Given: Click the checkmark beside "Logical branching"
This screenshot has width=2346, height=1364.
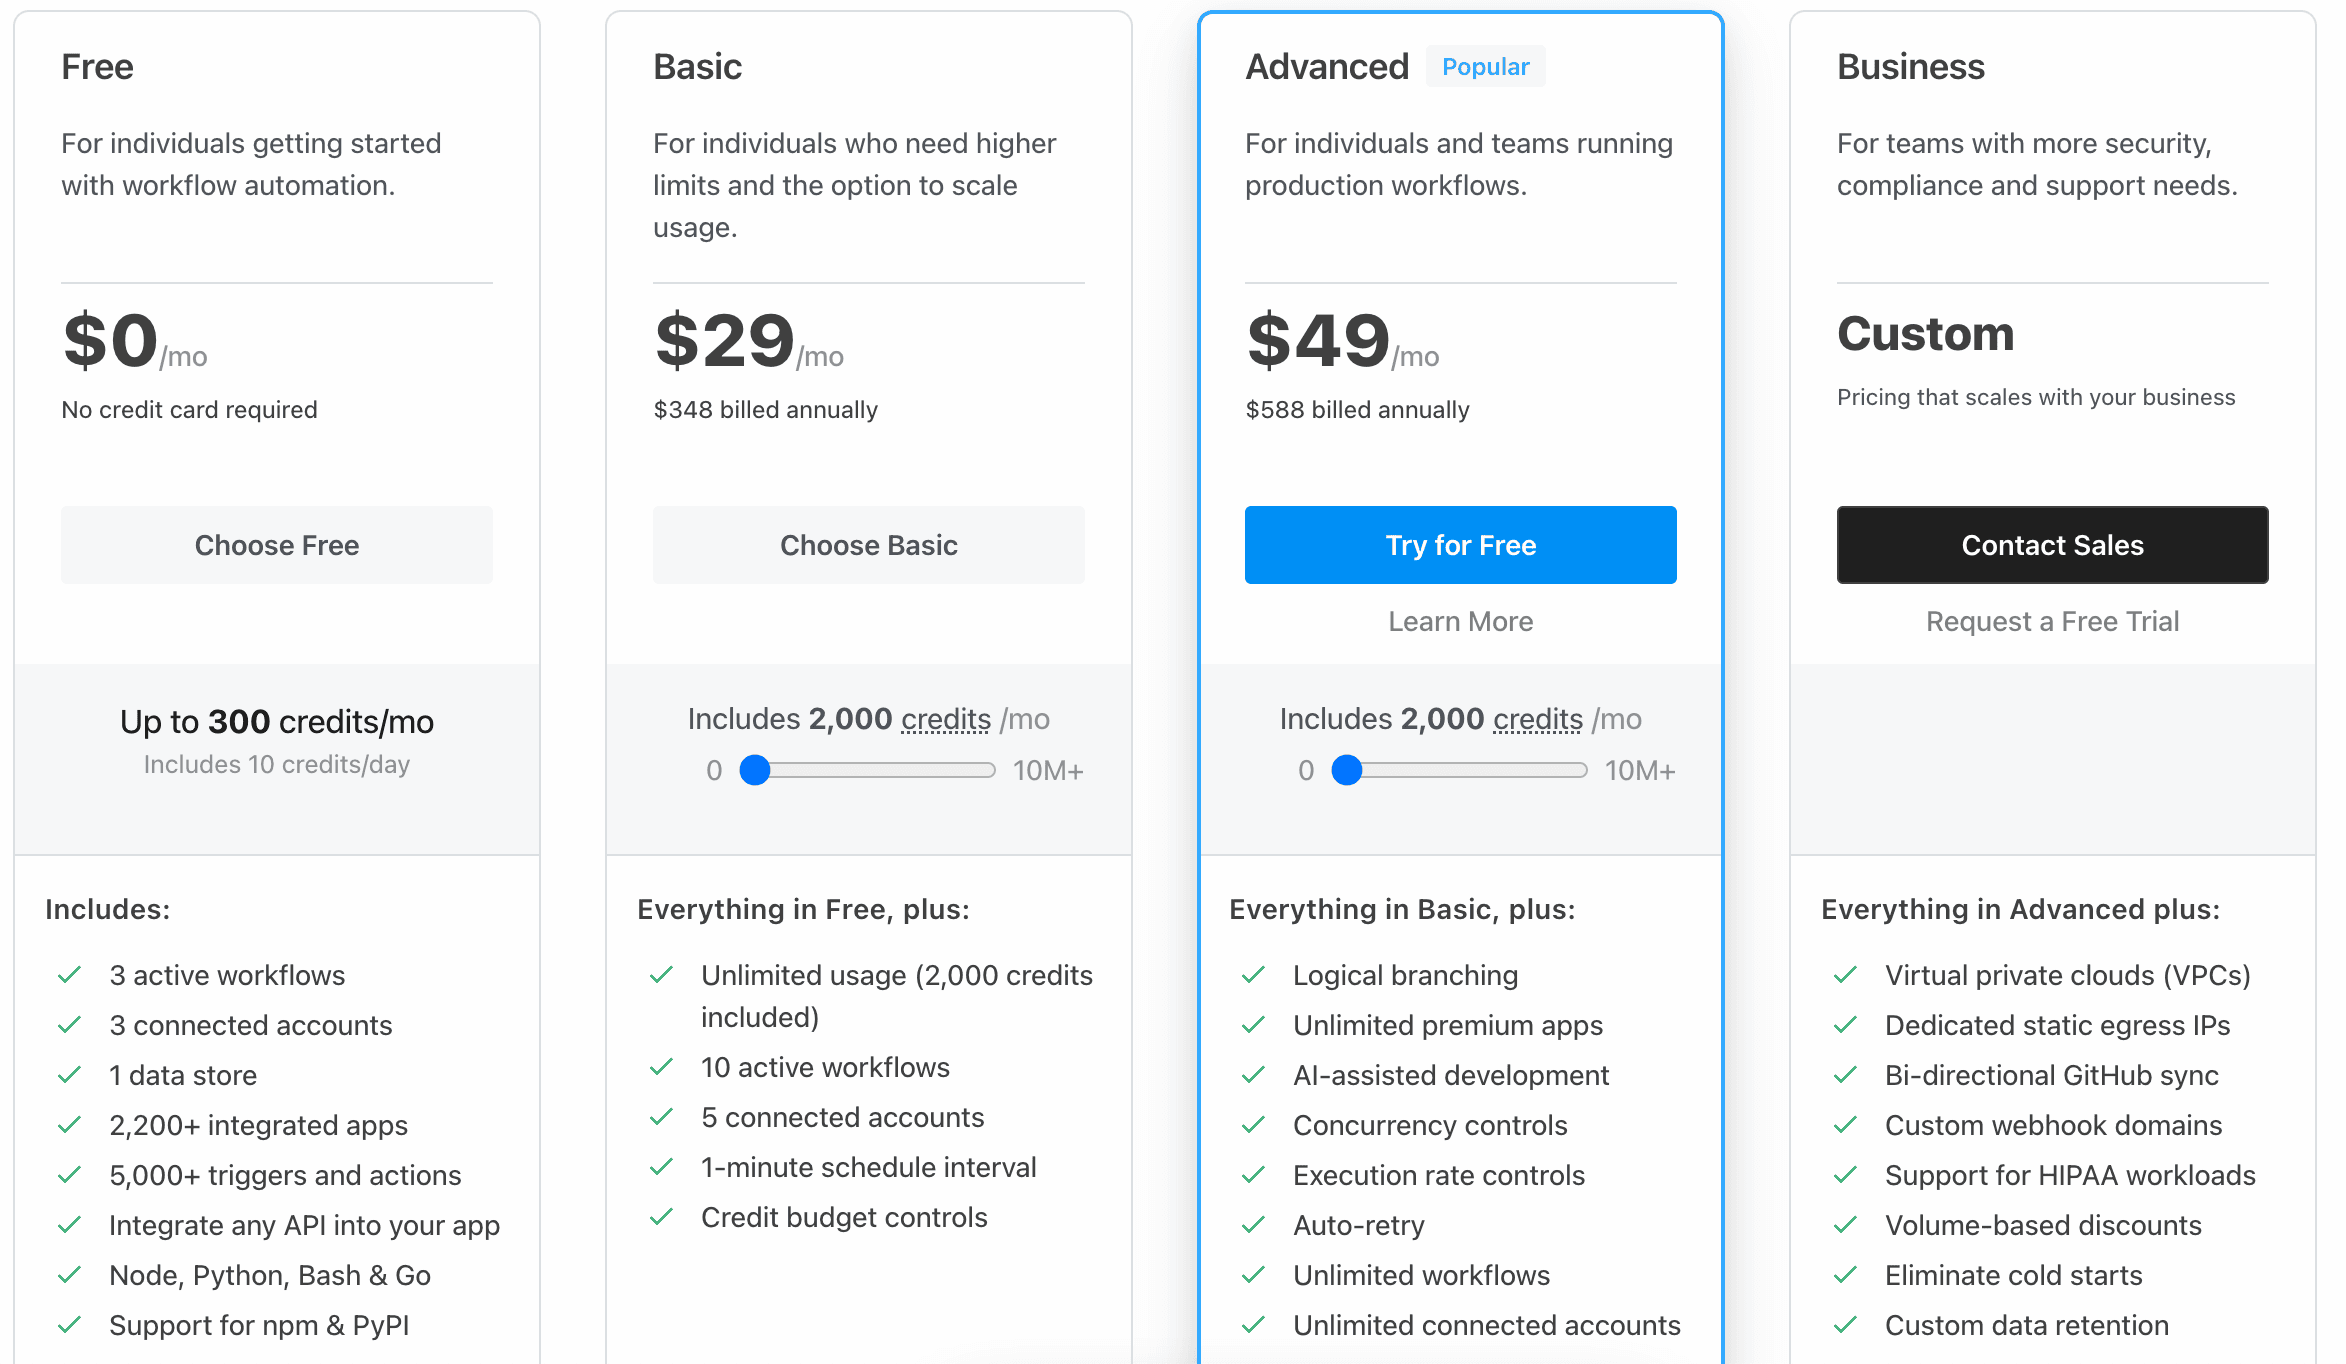Looking at the screenshot, I should tap(1253, 975).
